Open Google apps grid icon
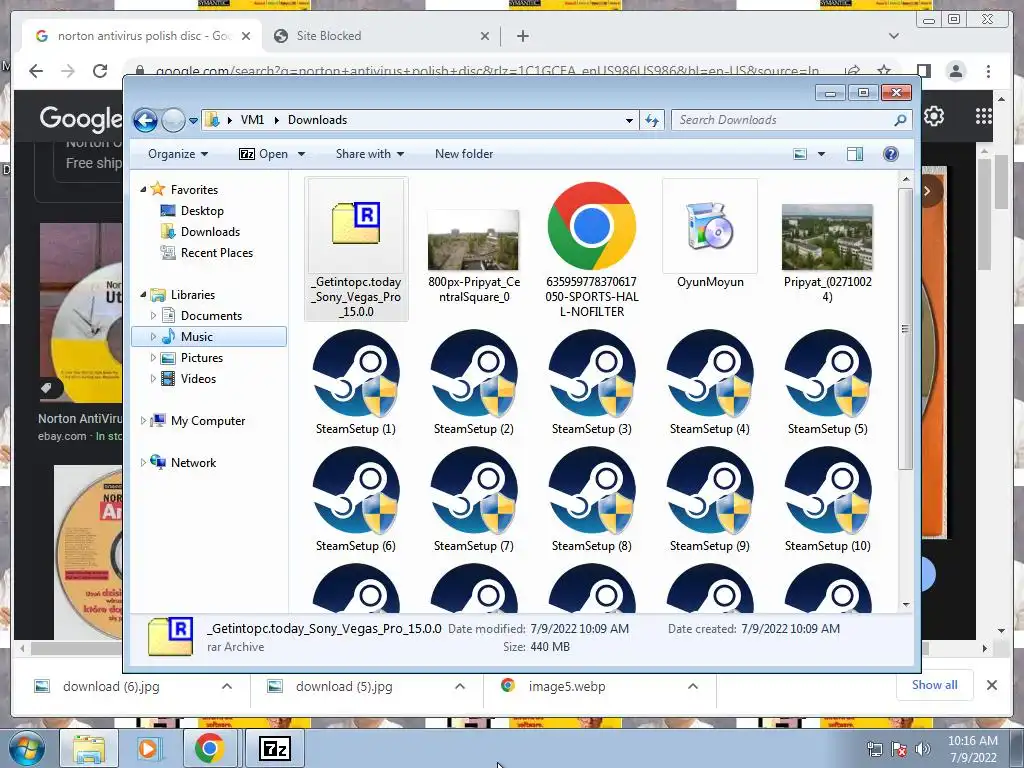The height and width of the screenshot is (768, 1024). click(x=984, y=116)
